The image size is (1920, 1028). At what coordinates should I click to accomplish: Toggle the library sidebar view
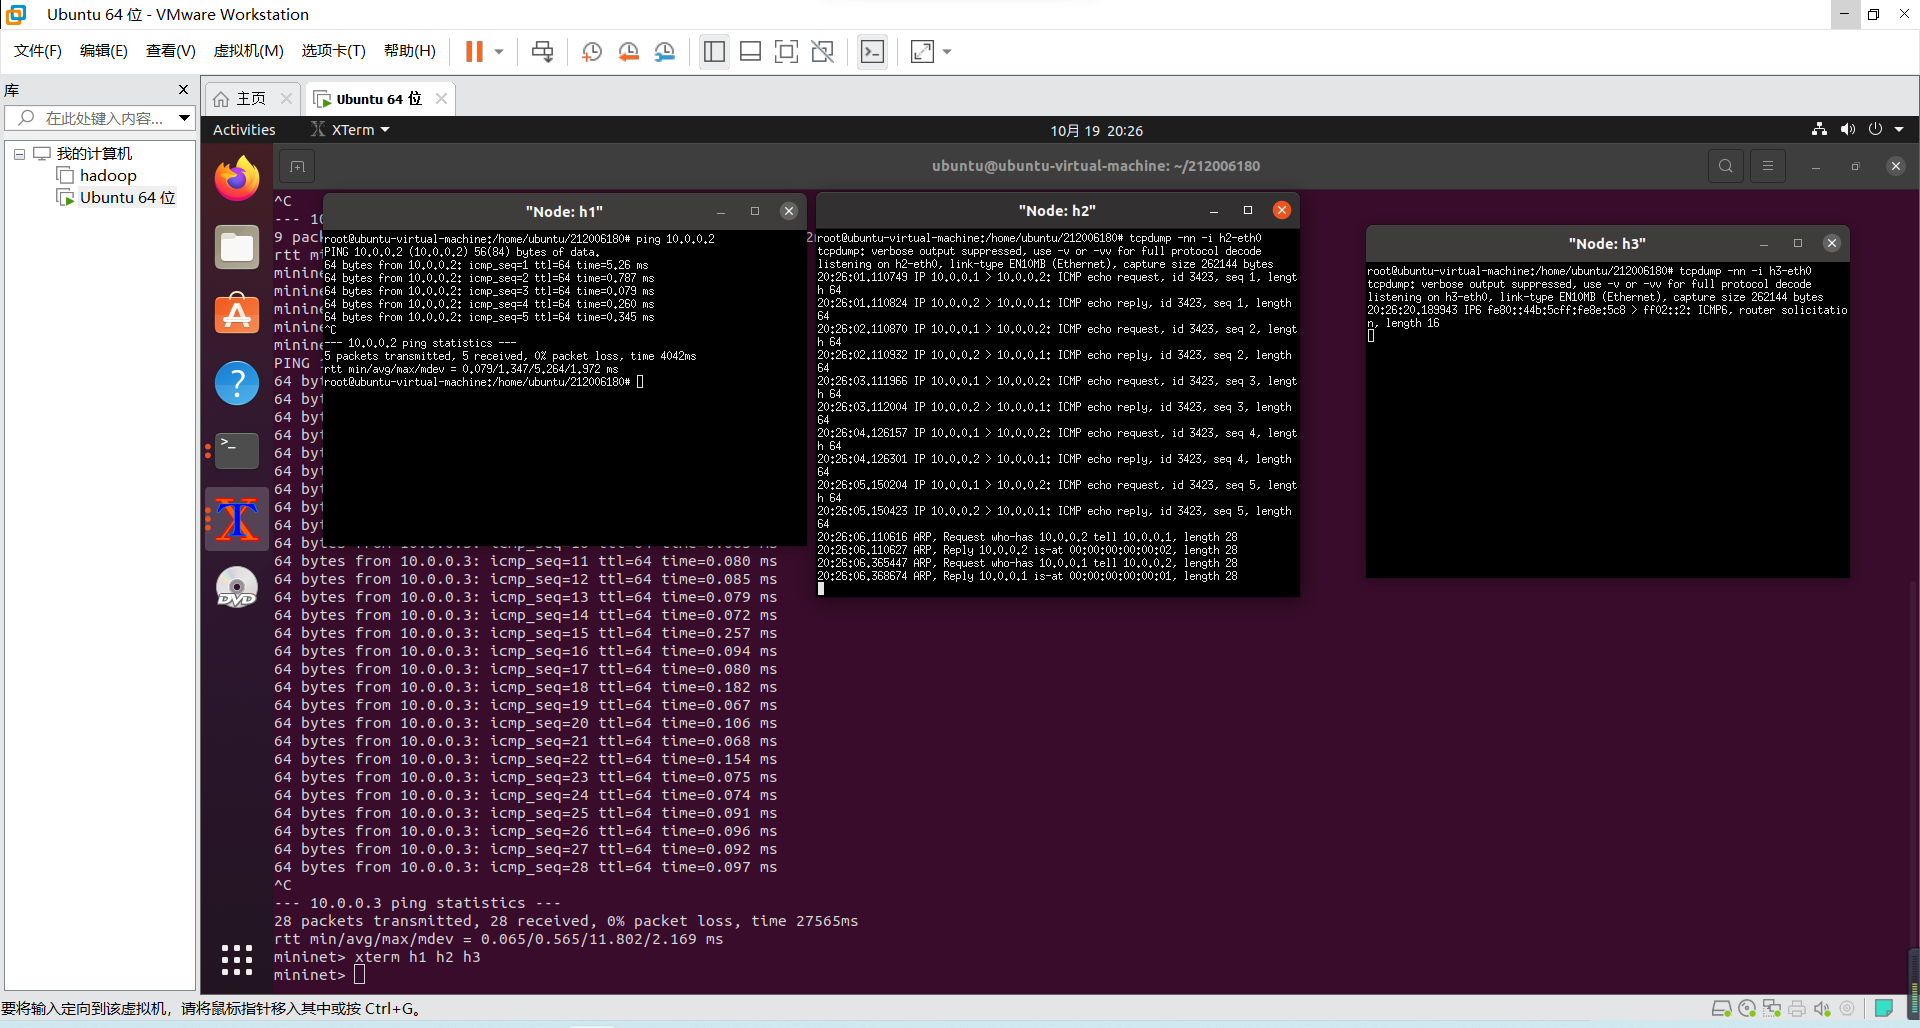click(x=714, y=52)
